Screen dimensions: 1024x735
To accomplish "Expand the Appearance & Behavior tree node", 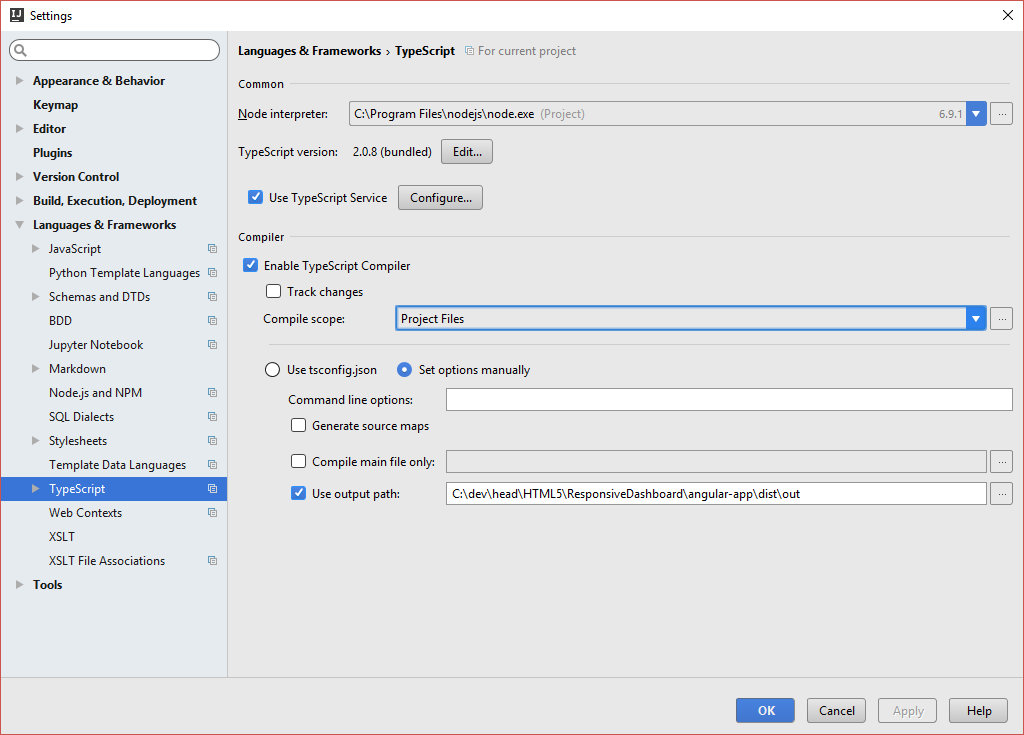I will click(19, 81).
